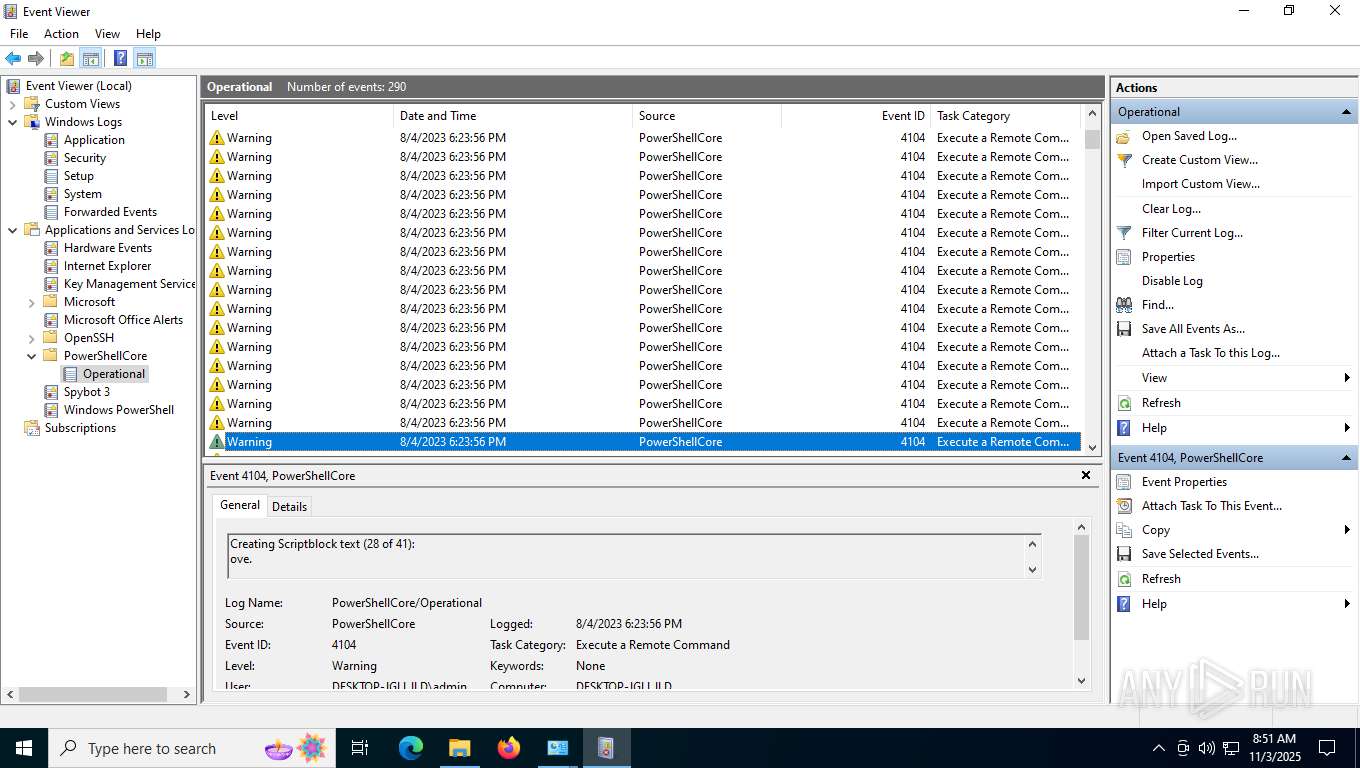Image resolution: width=1360 pixels, height=768 pixels.
Task: Click the Up One Level folder icon
Action: coord(67,58)
